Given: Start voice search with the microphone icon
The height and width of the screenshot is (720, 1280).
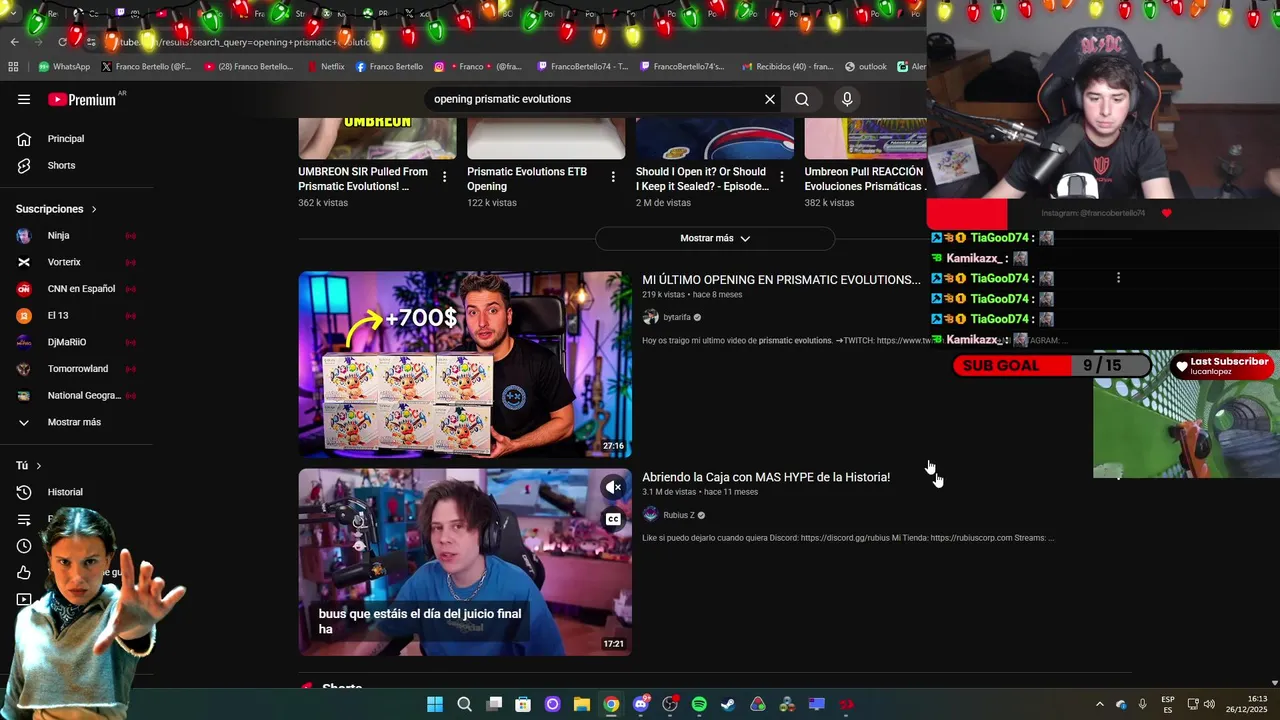Looking at the screenshot, I should coord(847,99).
